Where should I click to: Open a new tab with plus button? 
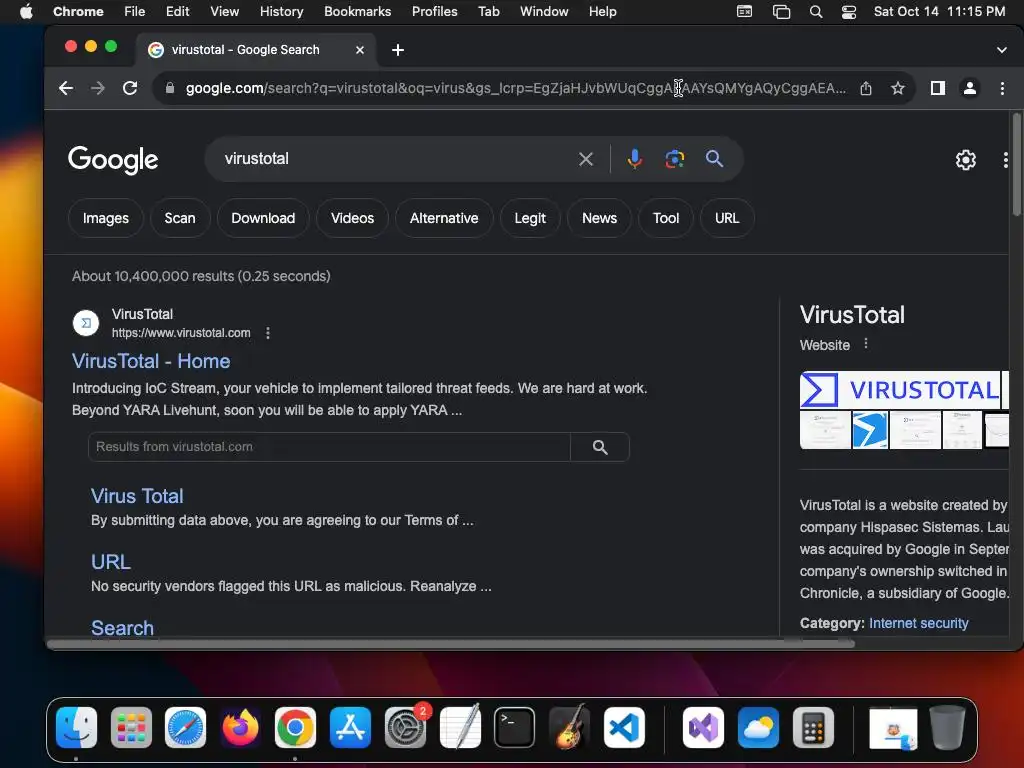[398, 50]
